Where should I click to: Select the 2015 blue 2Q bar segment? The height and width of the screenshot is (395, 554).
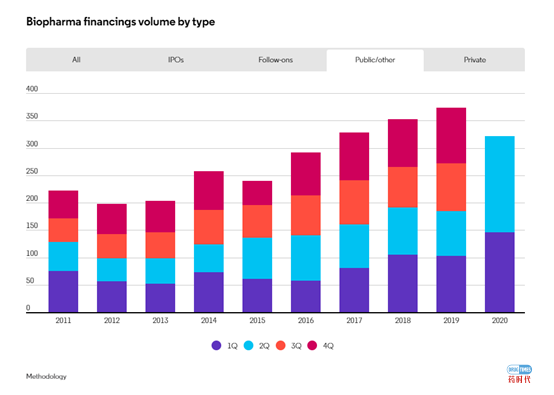click(x=257, y=258)
